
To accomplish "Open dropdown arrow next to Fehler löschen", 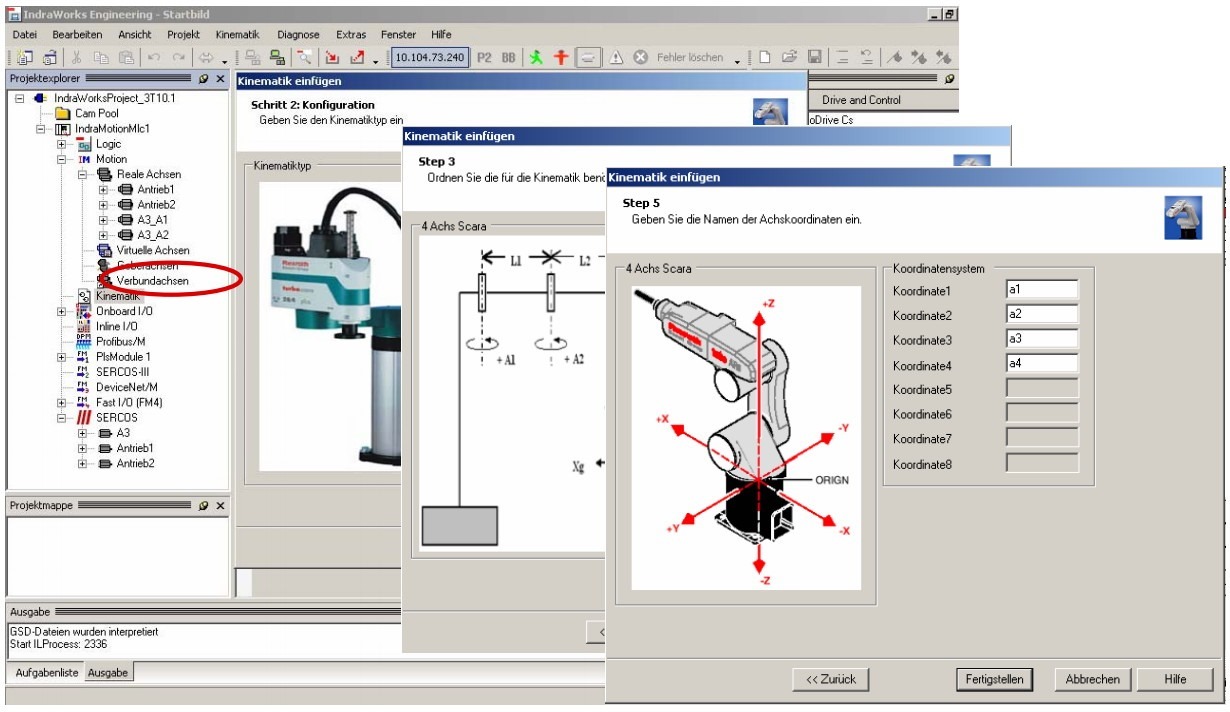I will (x=738, y=61).
